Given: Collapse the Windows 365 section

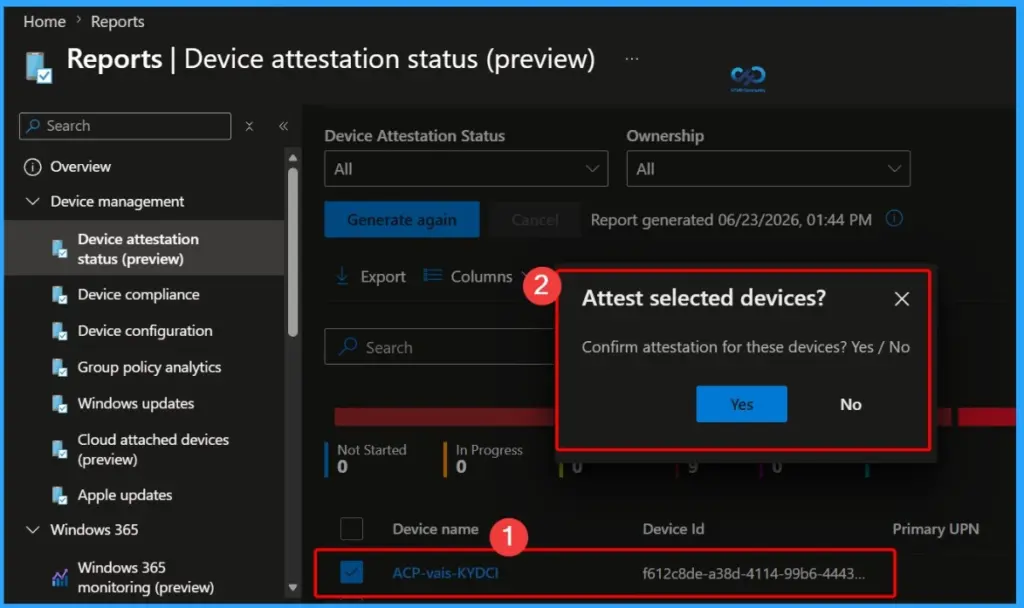Looking at the screenshot, I should 33,530.
